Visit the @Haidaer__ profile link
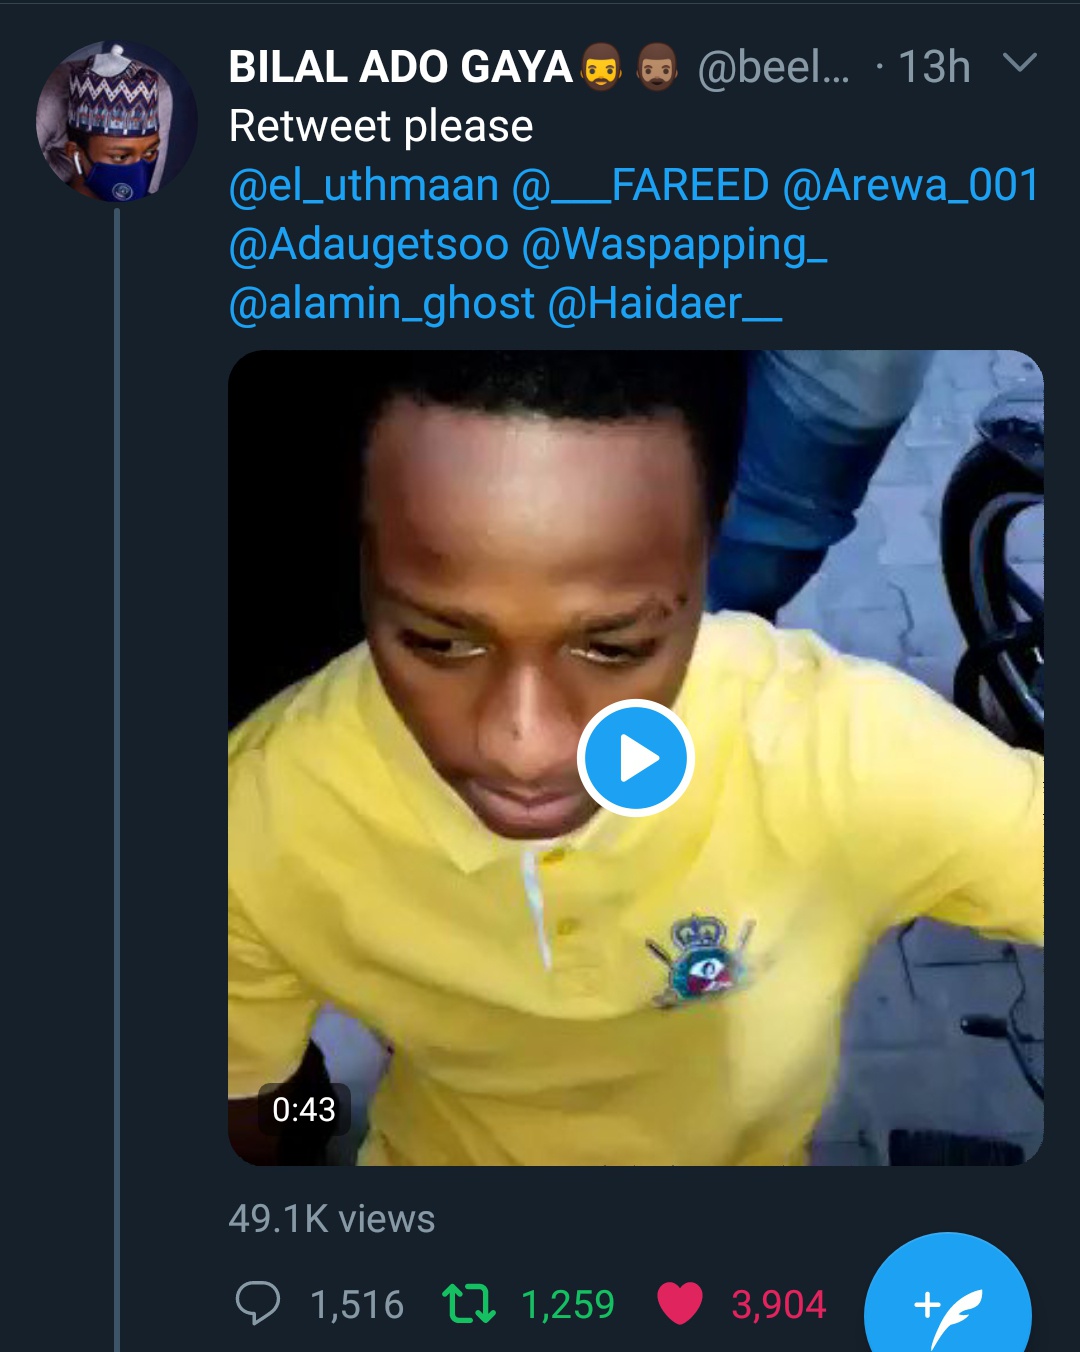Image resolution: width=1080 pixels, height=1352 pixels. (x=664, y=304)
